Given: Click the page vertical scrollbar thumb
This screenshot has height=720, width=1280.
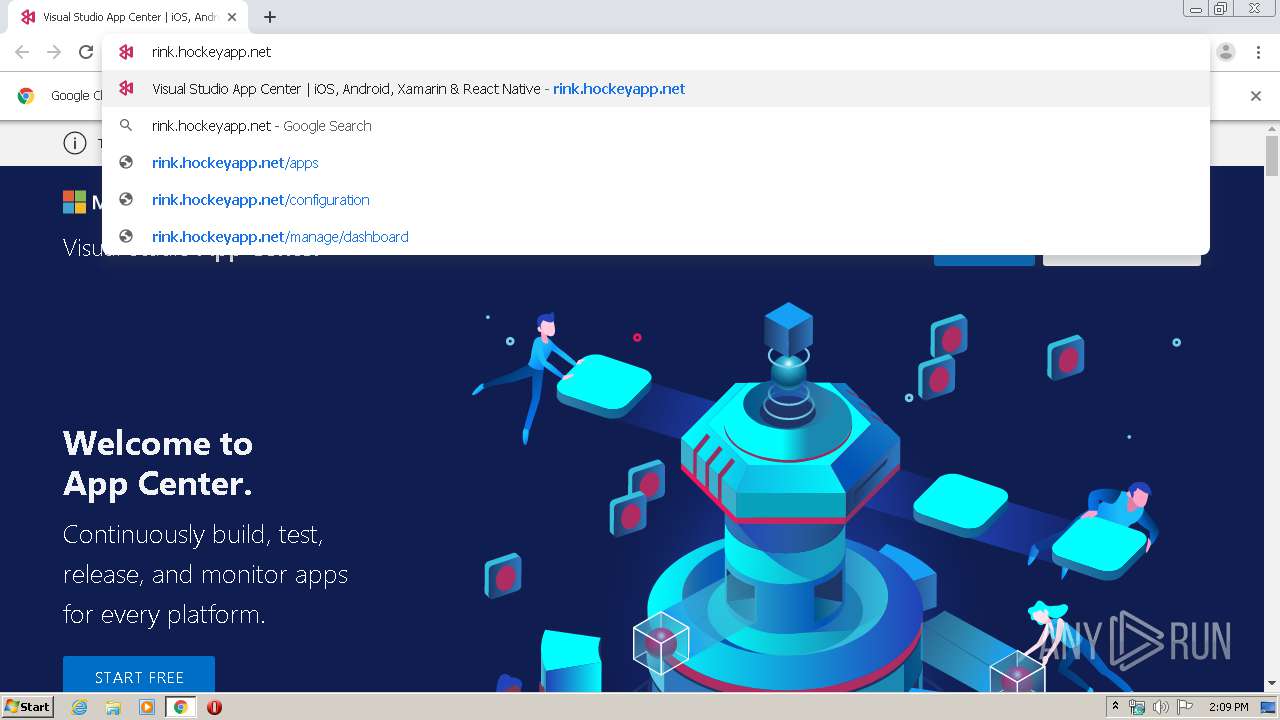Looking at the screenshot, I should 1272,158.
